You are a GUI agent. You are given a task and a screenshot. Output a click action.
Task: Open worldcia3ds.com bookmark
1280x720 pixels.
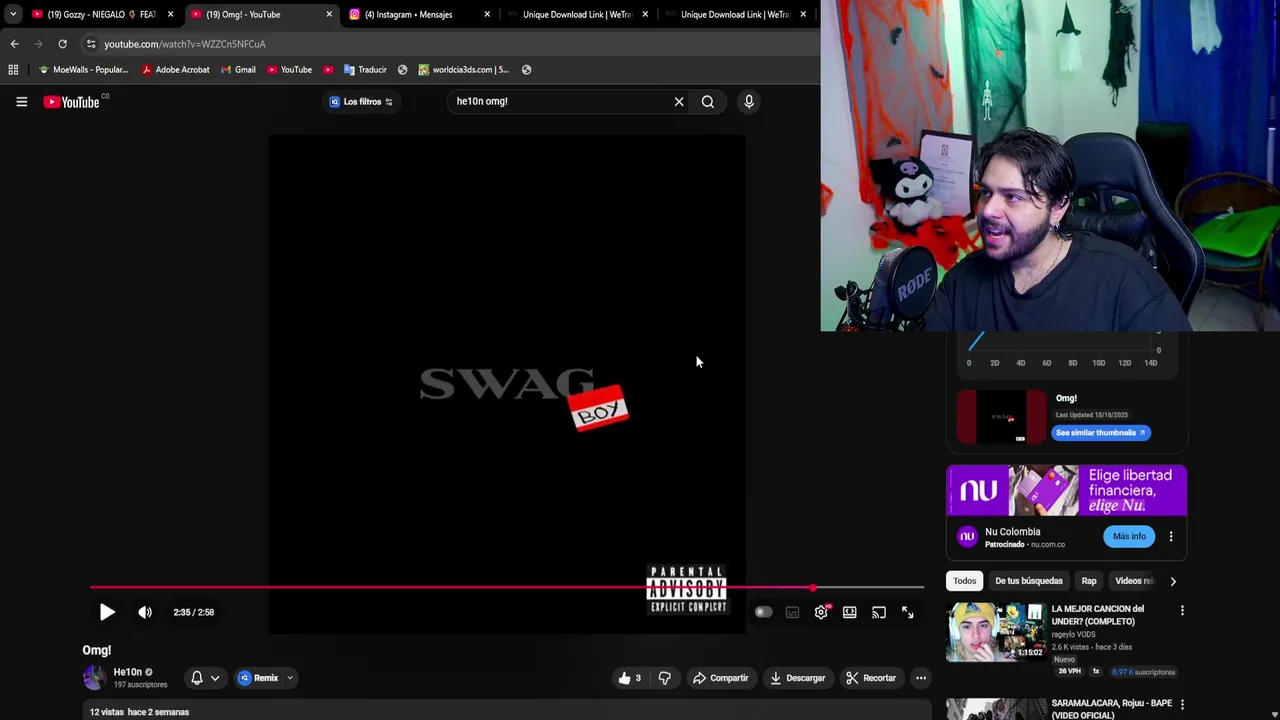tap(464, 70)
